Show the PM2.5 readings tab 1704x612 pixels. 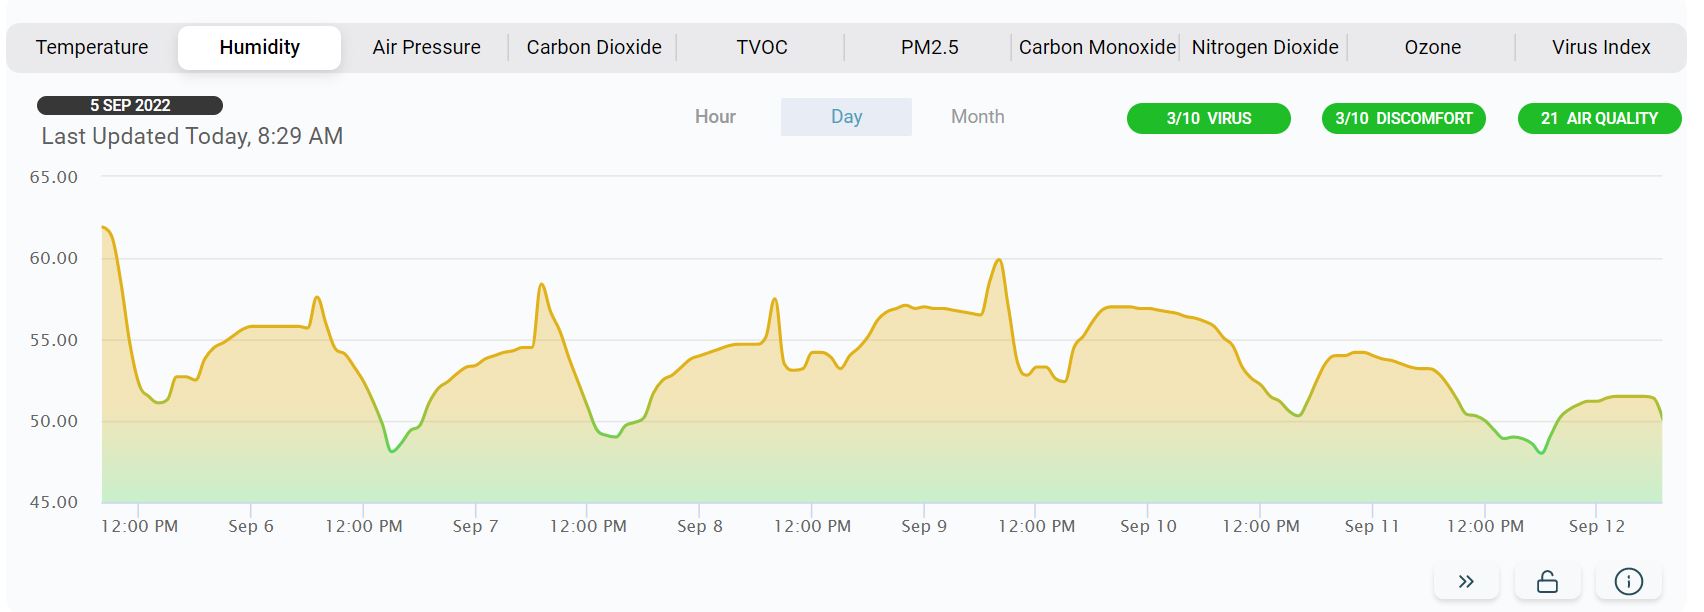click(929, 47)
